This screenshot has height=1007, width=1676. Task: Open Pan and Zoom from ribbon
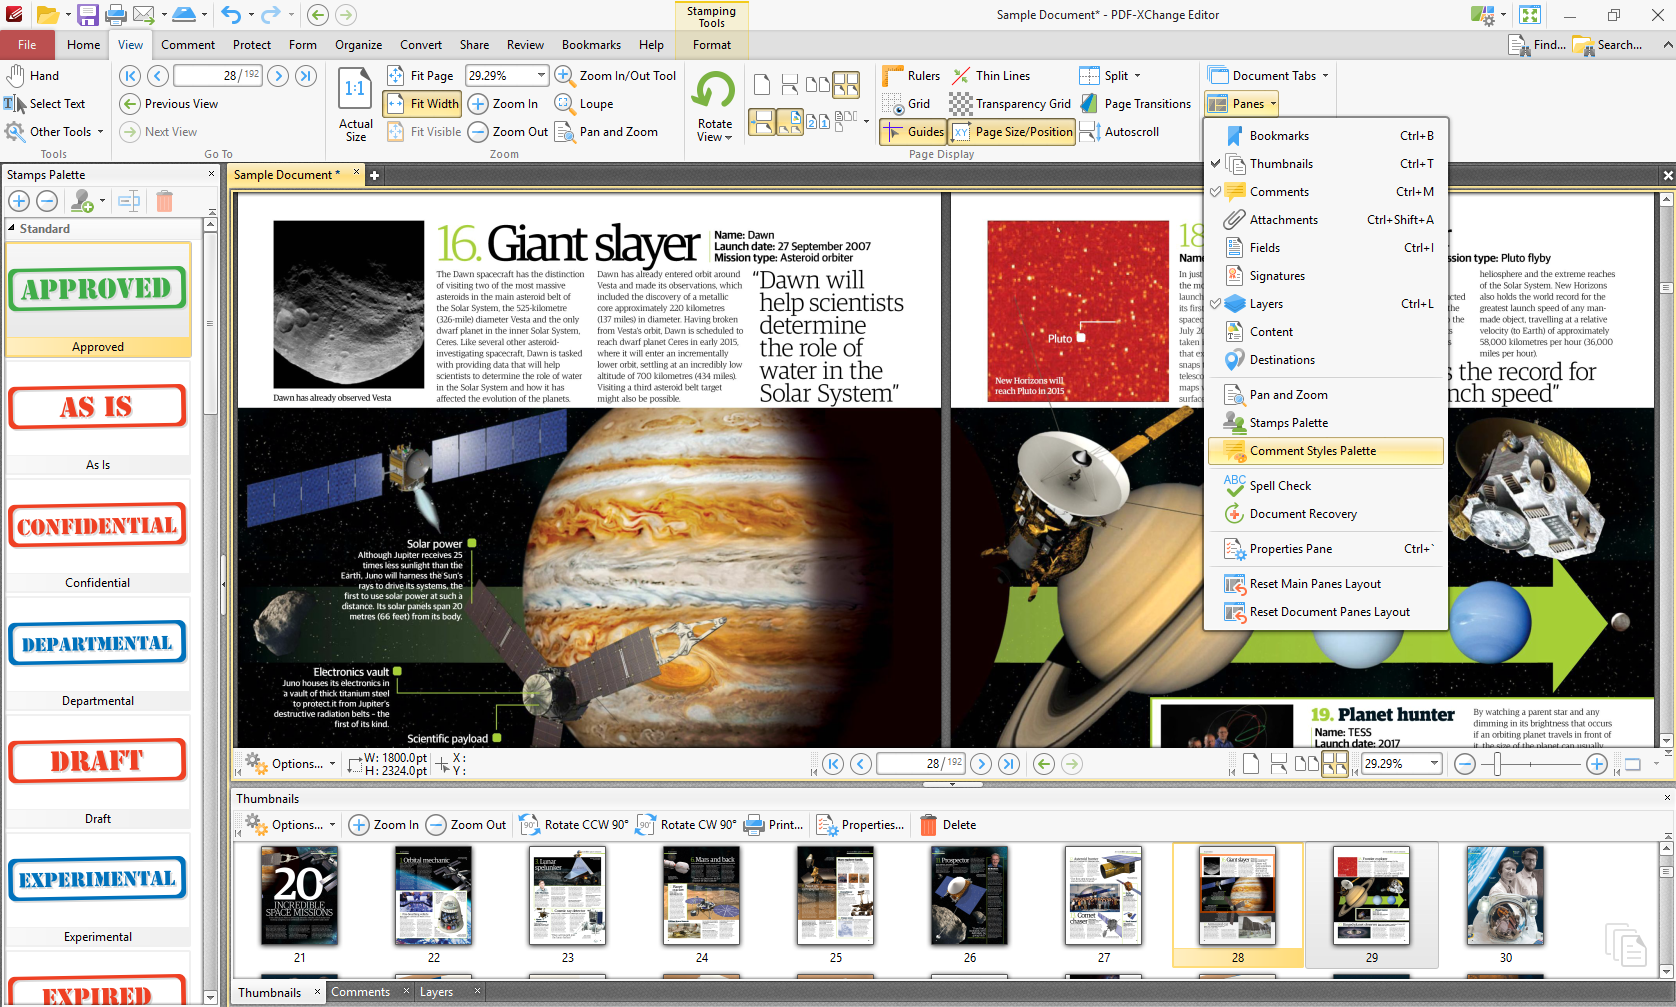point(606,132)
